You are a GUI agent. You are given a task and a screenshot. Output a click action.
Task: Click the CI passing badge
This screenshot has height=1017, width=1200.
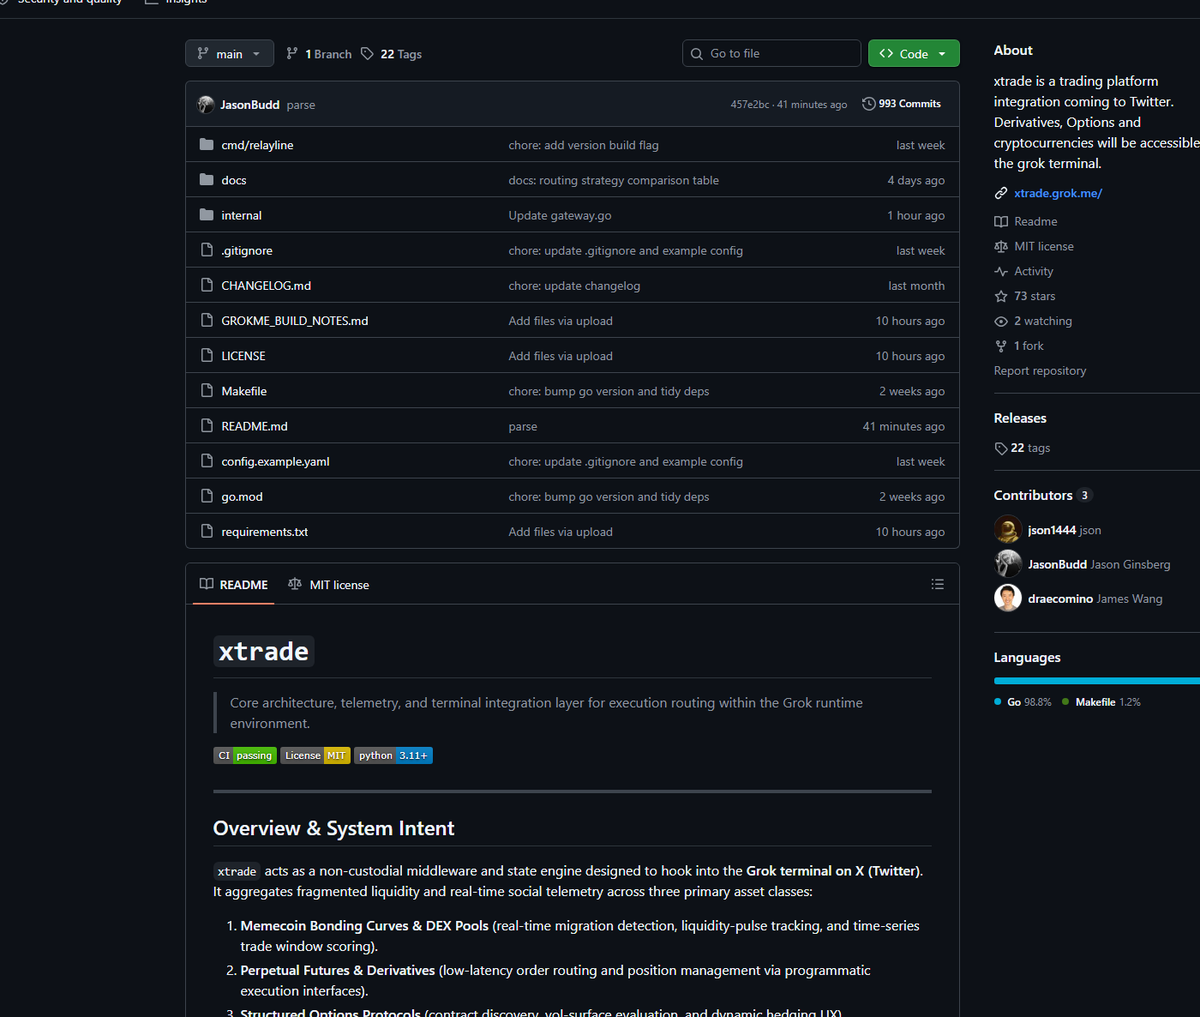coord(245,756)
